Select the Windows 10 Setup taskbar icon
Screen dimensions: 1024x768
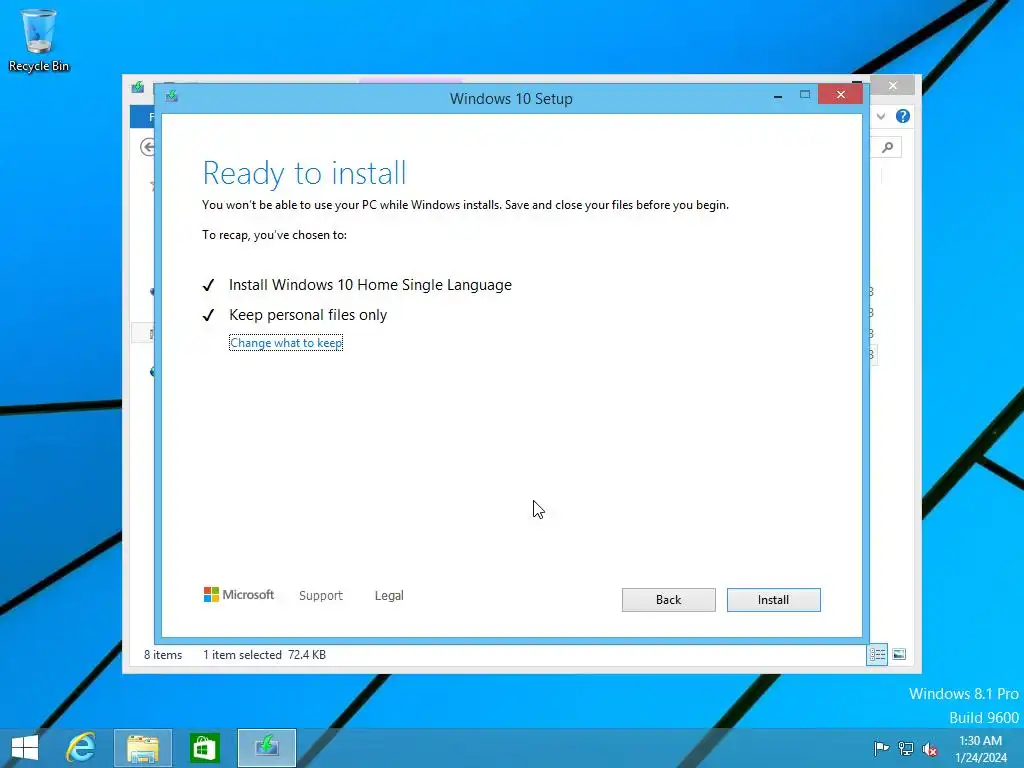pos(266,748)
